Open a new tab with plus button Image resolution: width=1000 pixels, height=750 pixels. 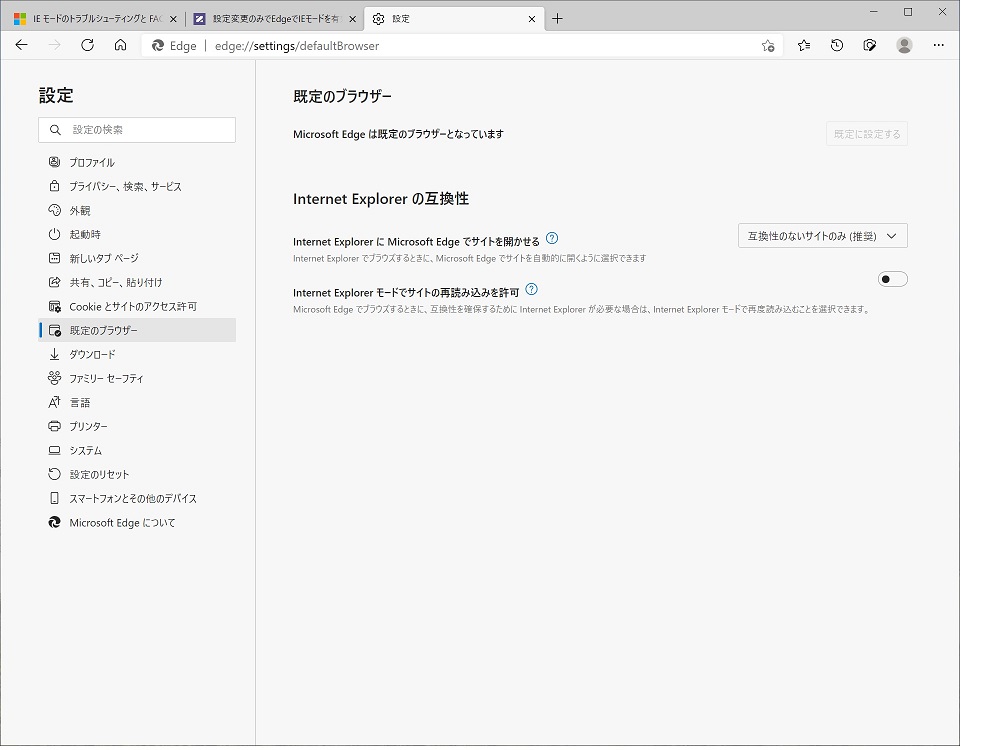click(x=557, y=18)
